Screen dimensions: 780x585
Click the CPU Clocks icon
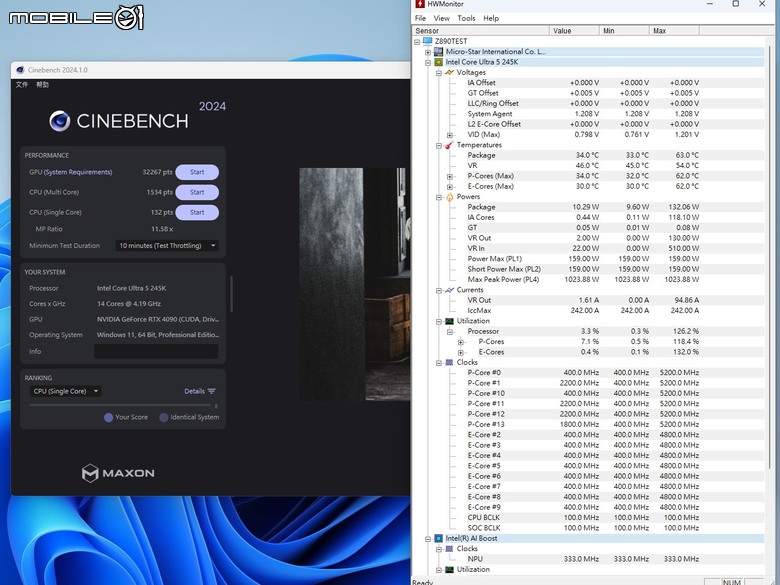[x=449, y=363]
